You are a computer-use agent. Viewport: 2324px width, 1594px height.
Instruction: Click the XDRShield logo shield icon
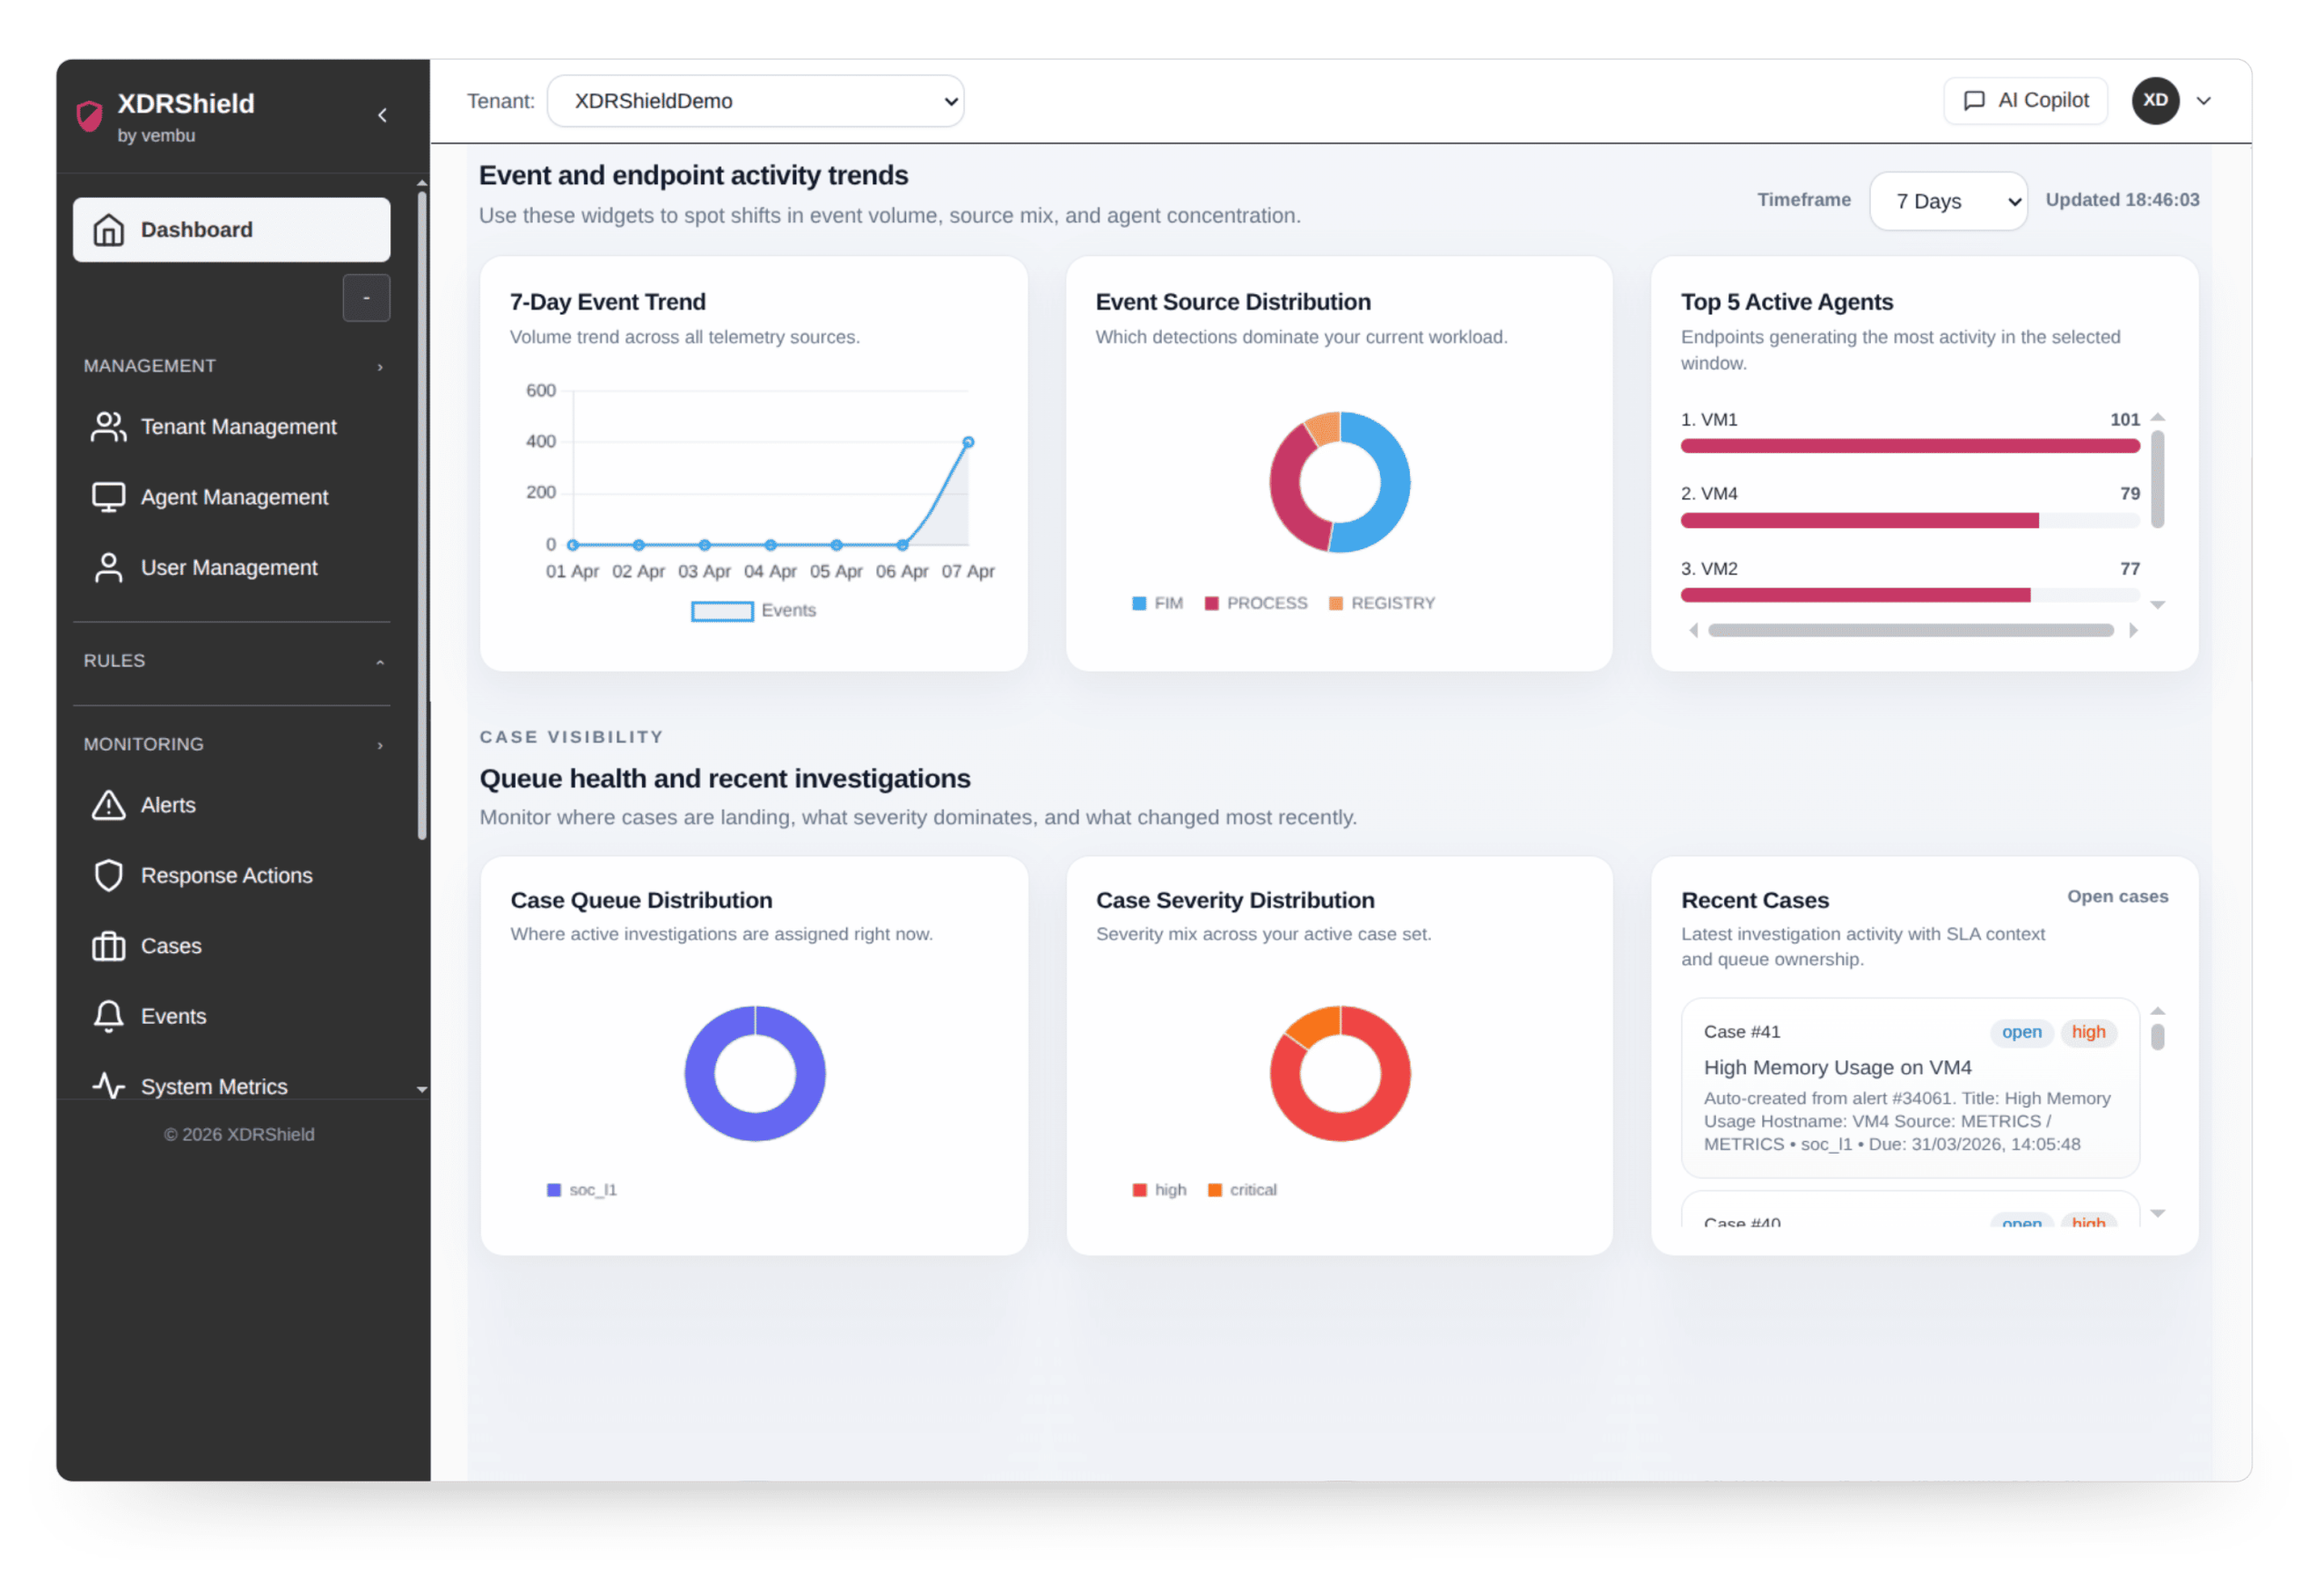90,116
